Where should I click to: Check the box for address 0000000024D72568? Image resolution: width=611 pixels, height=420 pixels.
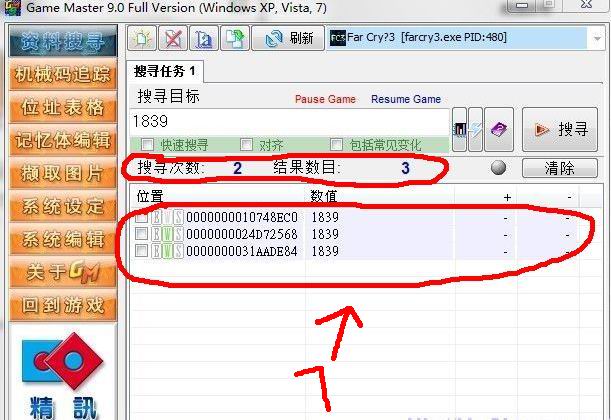[x=141, y=234]
